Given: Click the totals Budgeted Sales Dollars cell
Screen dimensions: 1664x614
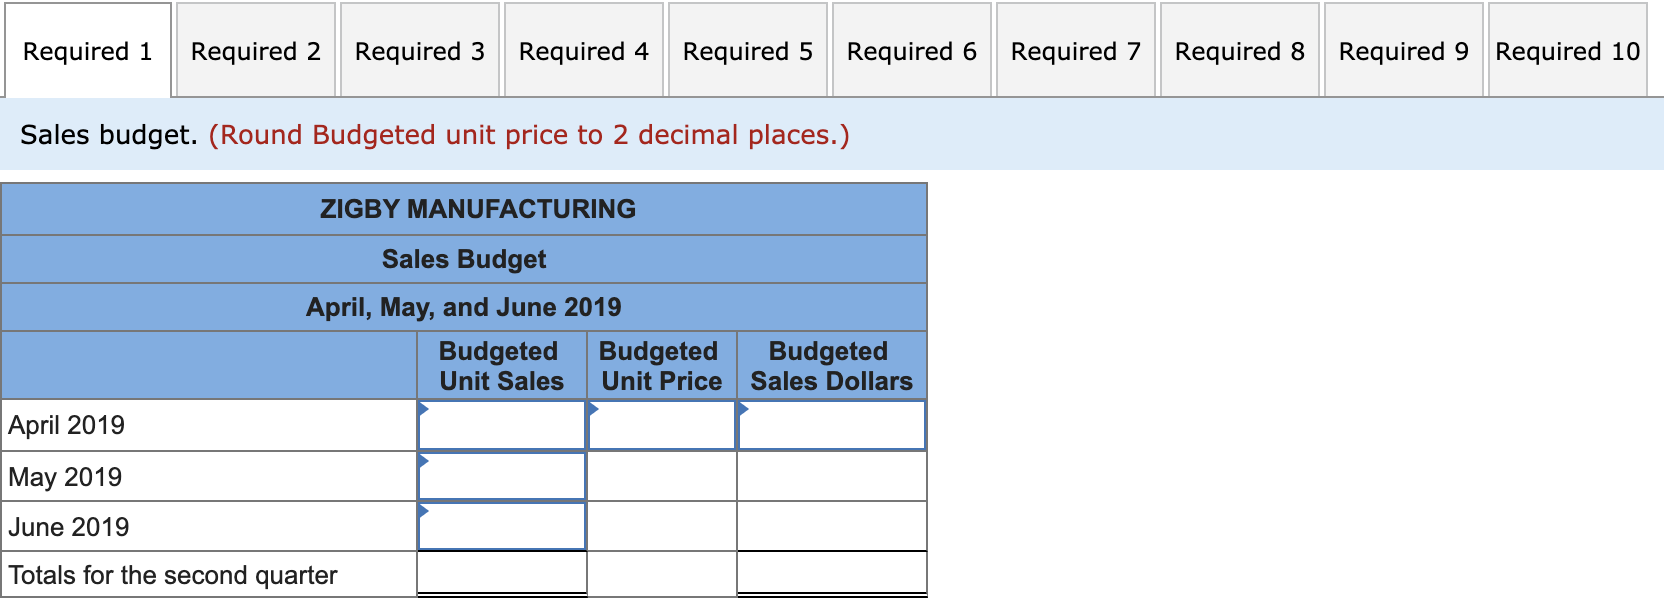Looking at the screenshot, I should [831, 575].
